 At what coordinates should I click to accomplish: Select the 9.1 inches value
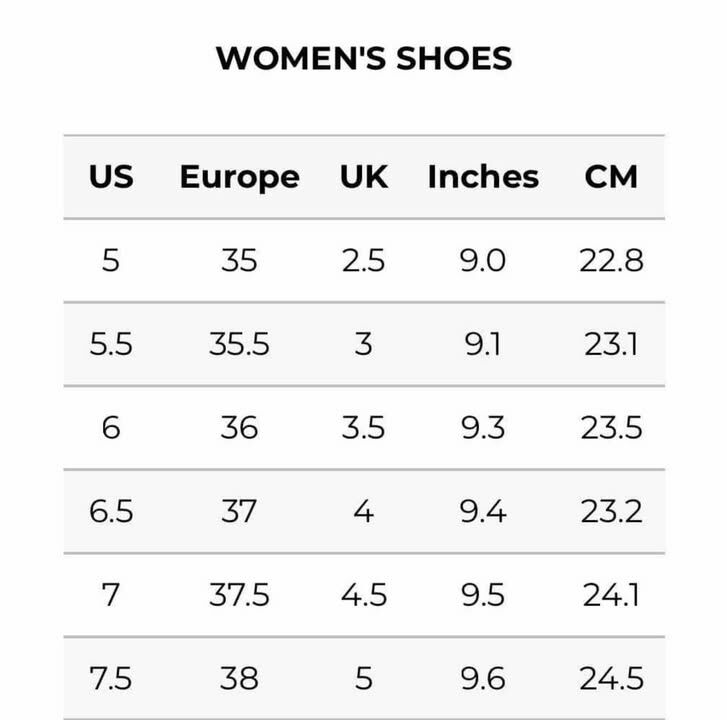(483, 345)
